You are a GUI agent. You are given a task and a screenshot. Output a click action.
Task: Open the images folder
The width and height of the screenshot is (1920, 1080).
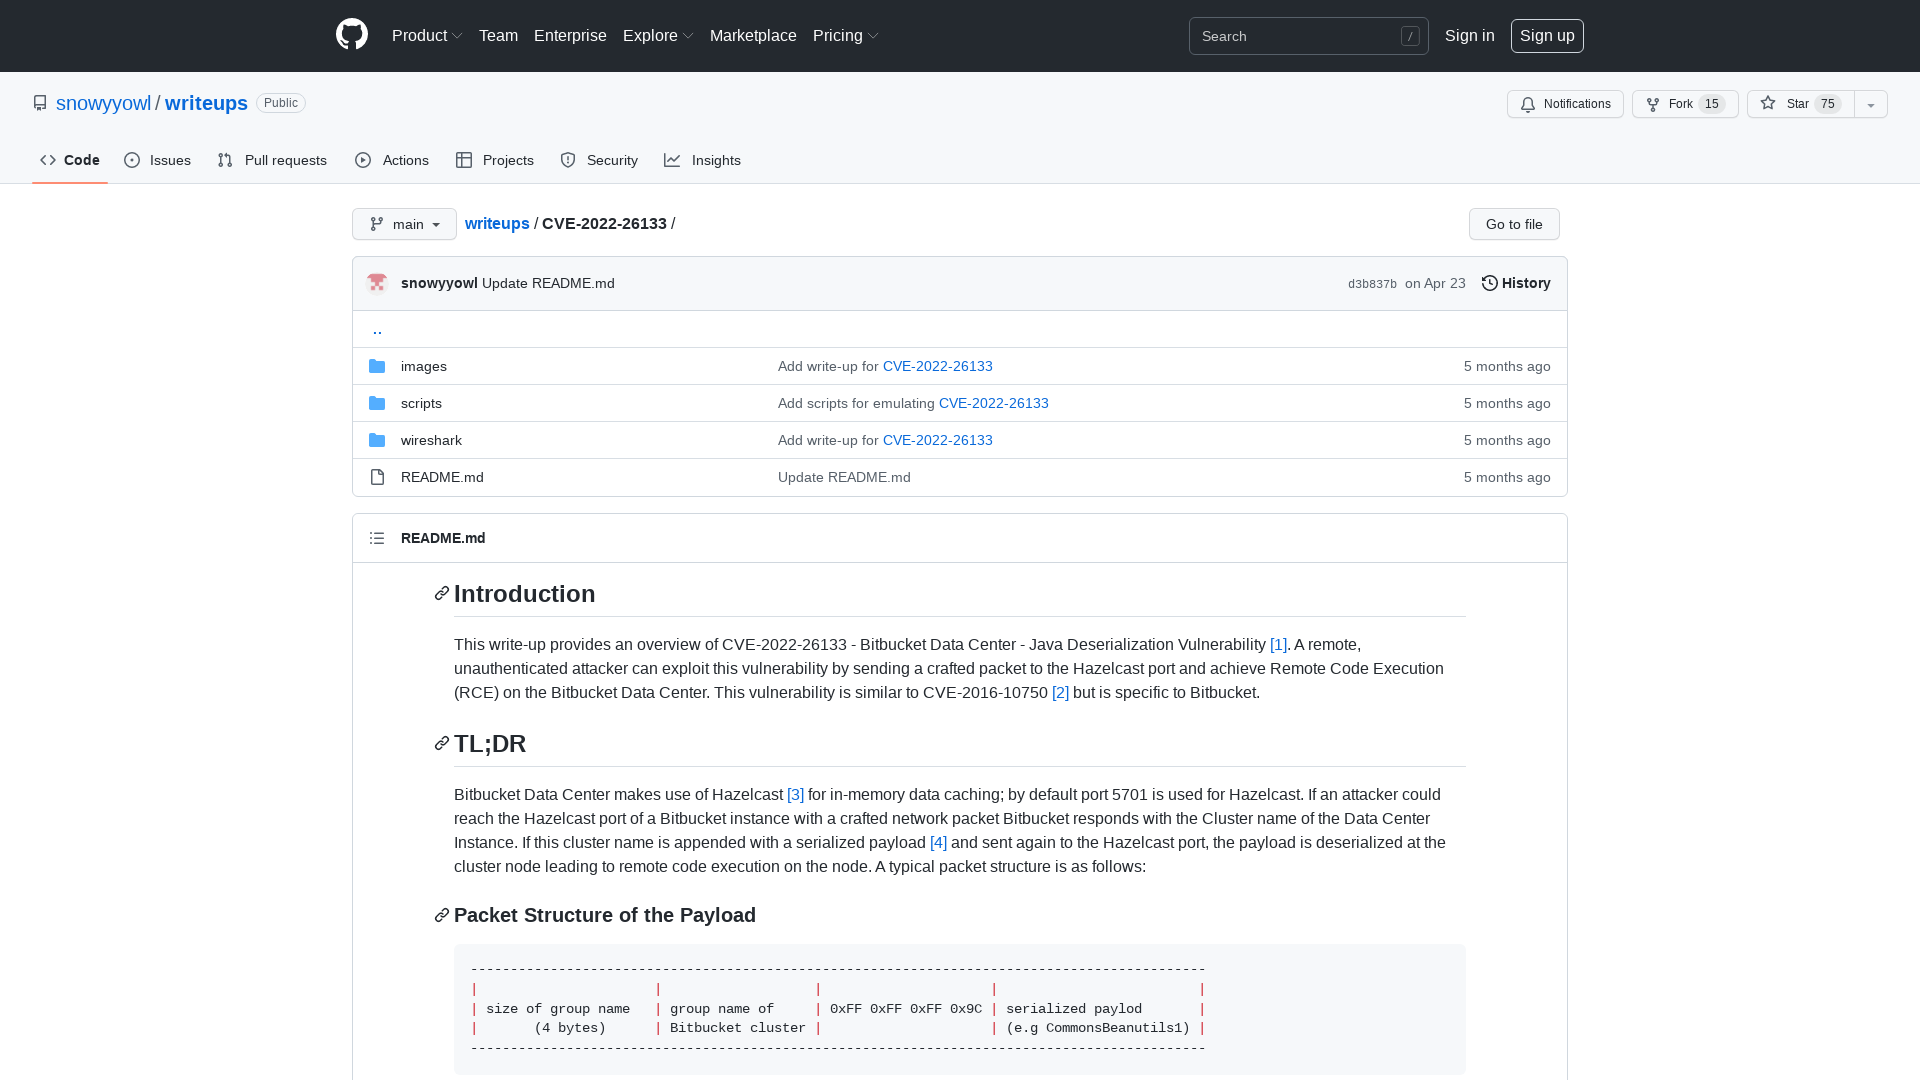point(424,366)
